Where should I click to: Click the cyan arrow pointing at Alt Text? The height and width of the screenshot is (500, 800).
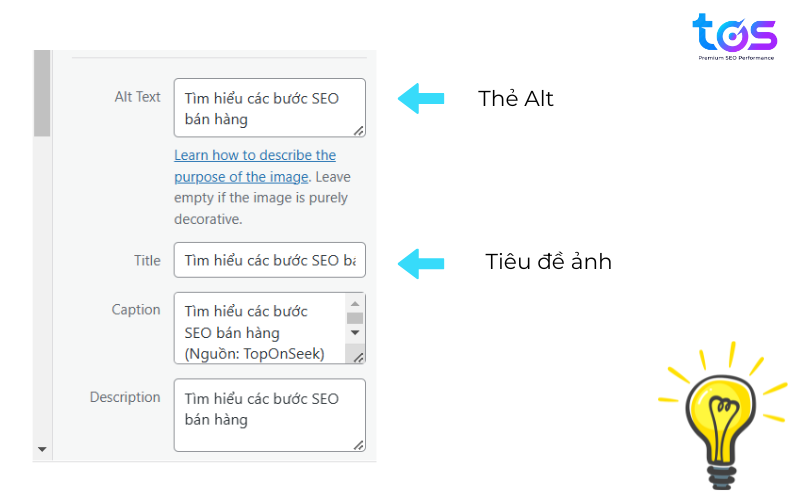[x=421, y=98]
